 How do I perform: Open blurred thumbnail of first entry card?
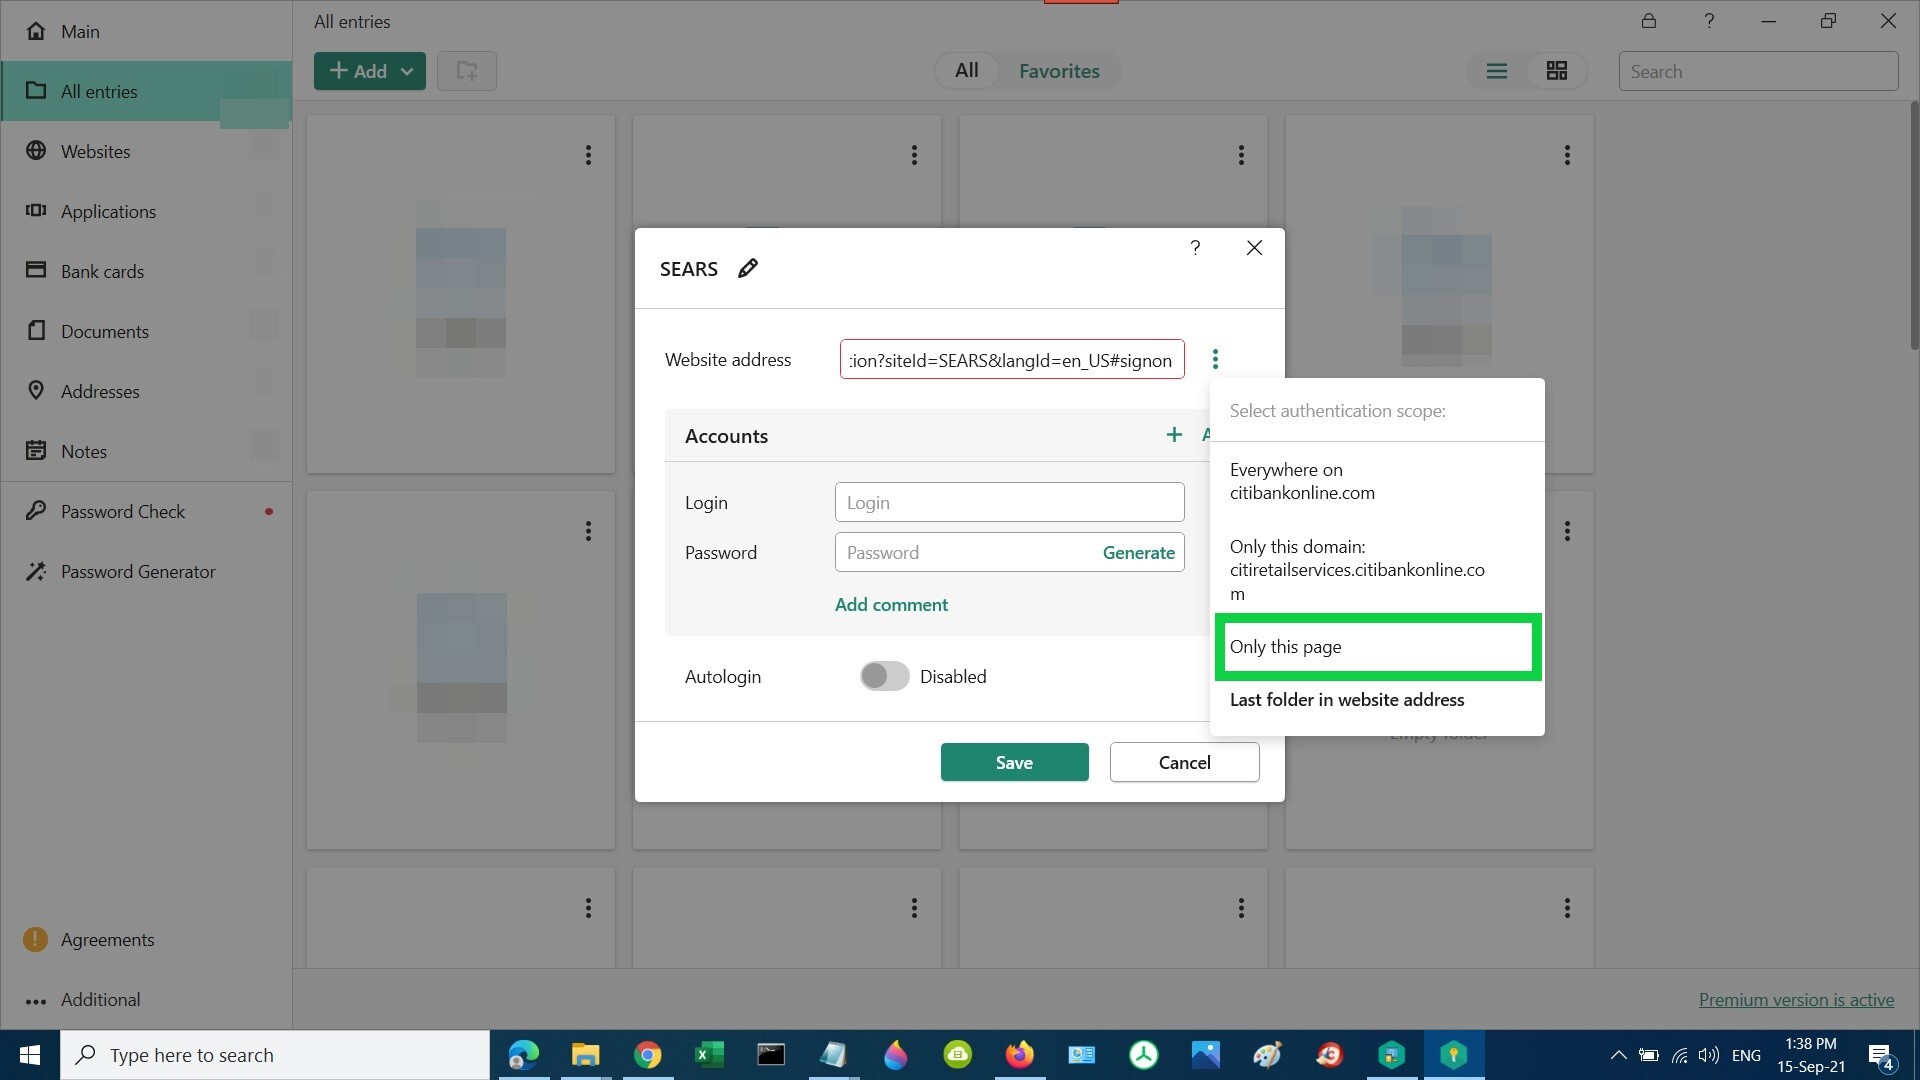click(461, 288)
